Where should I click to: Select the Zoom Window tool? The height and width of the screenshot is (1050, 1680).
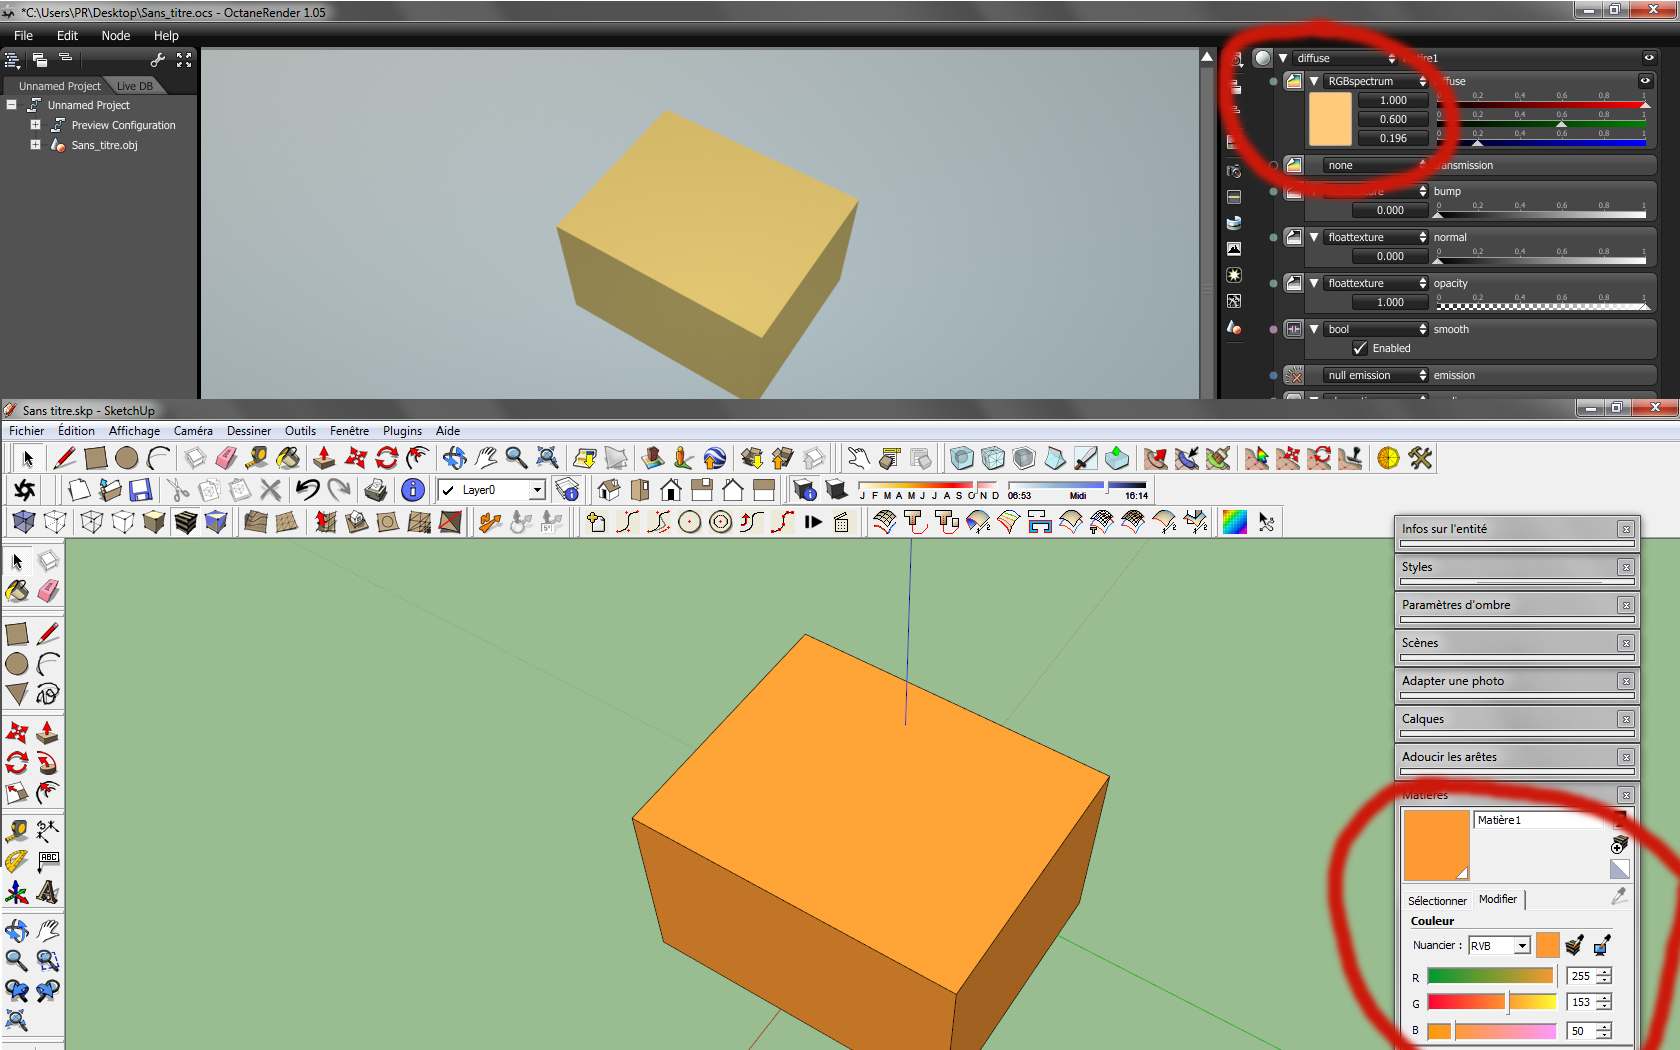(48, 961)
